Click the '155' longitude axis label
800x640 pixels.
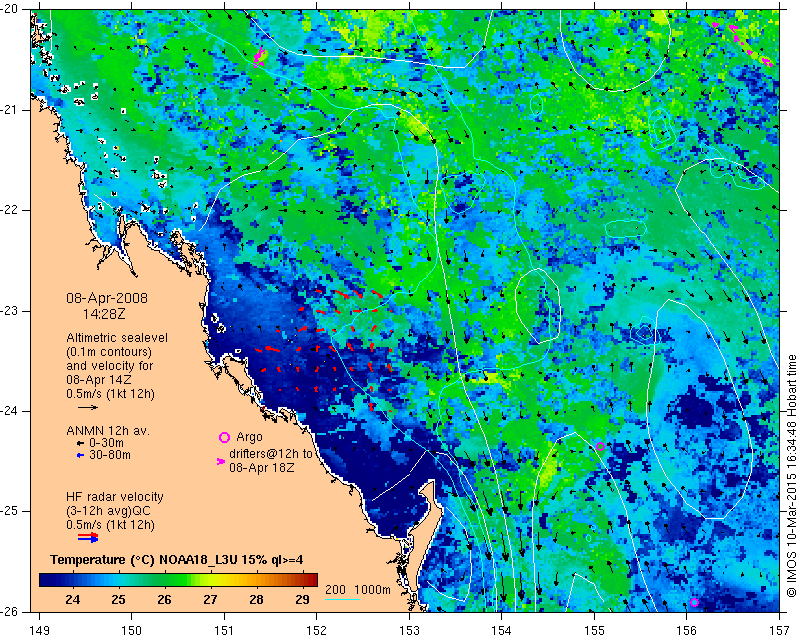pos(594,631)
